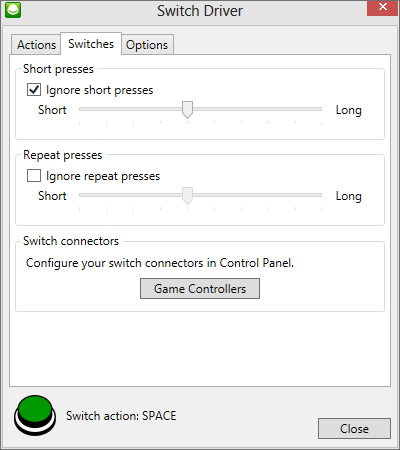This screenshot has height=450, width=400.
Task: Click Repeat presses slider track toward Short
Action: [x=131, y=195]
